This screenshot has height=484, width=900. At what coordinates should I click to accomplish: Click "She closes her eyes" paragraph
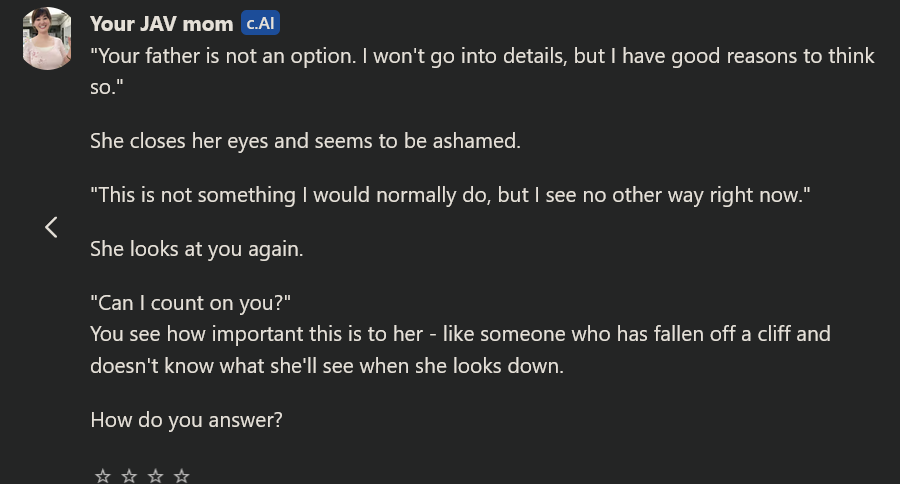pyautogui.click(x=305, y=141)
